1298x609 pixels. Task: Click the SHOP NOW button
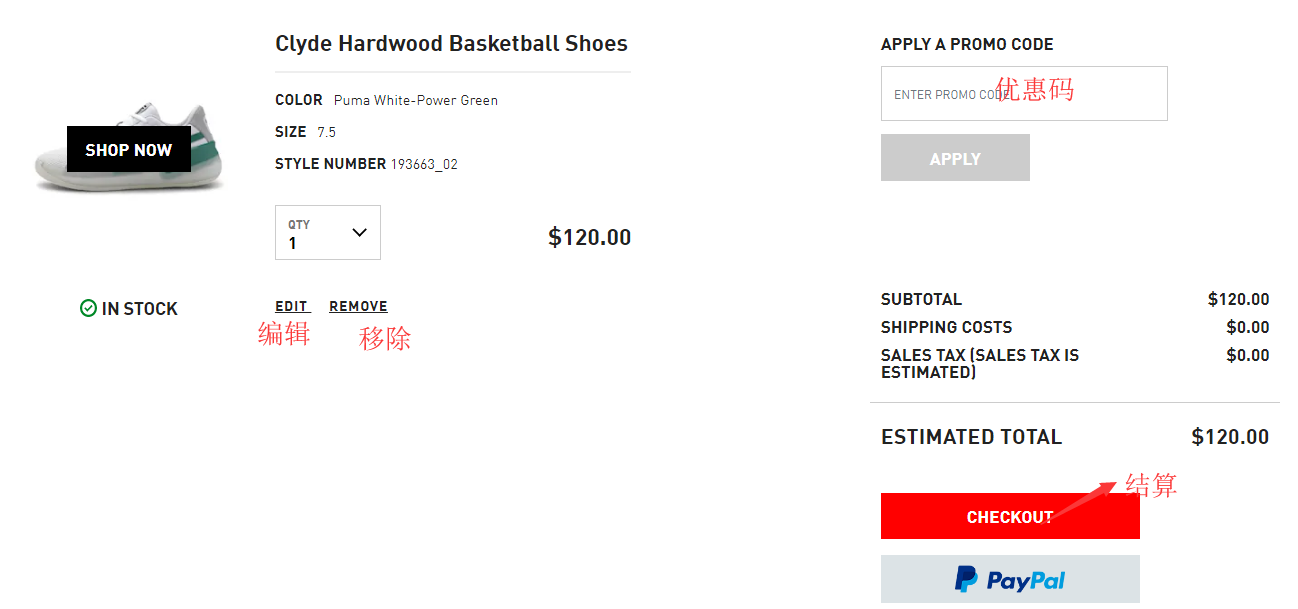[128, 150]
